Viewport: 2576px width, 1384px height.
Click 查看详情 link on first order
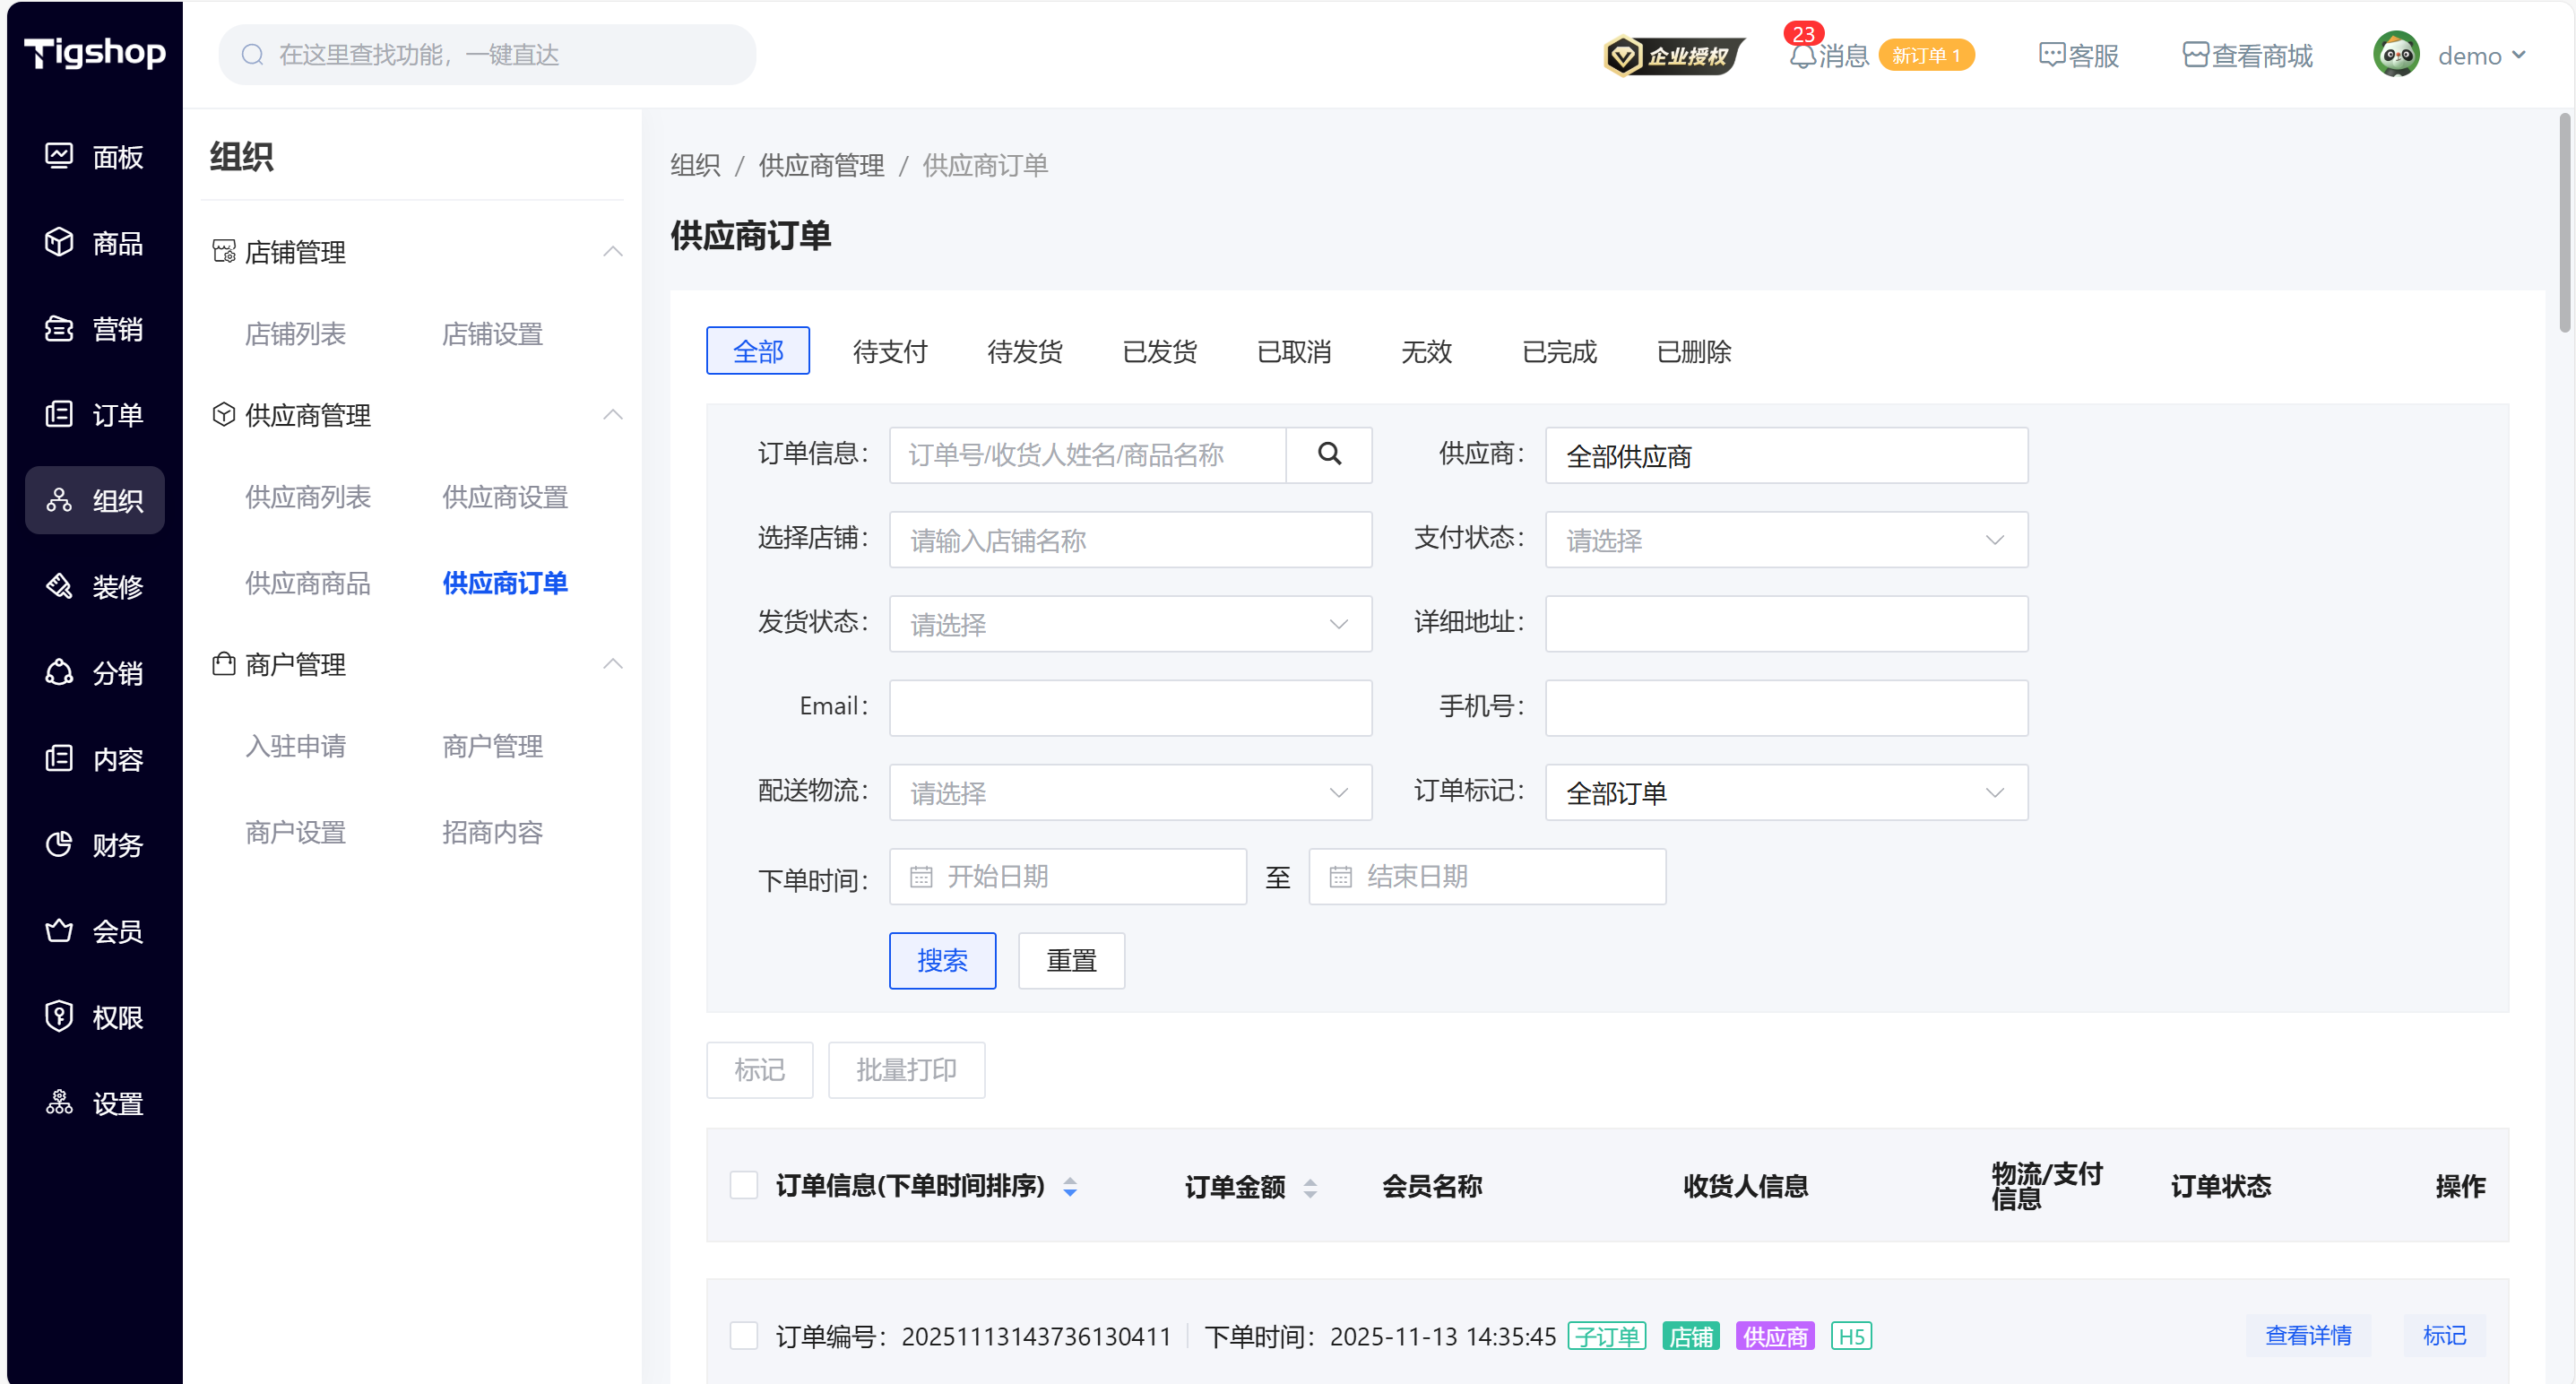(2307, 1335)
